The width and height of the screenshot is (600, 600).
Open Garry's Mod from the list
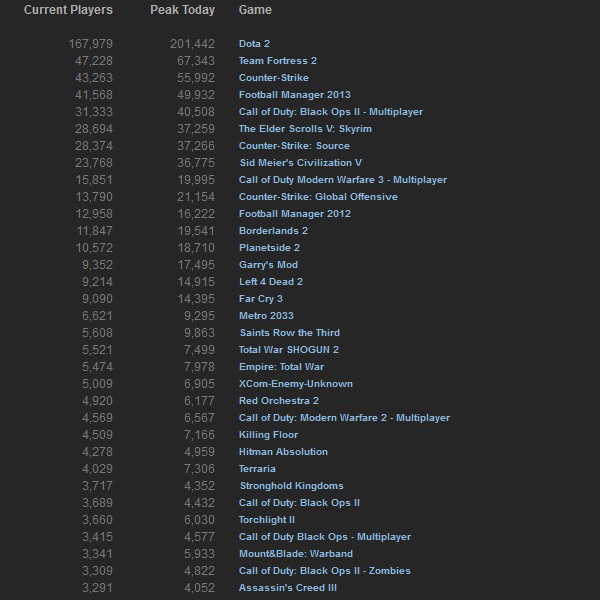[x=268, y=265]
